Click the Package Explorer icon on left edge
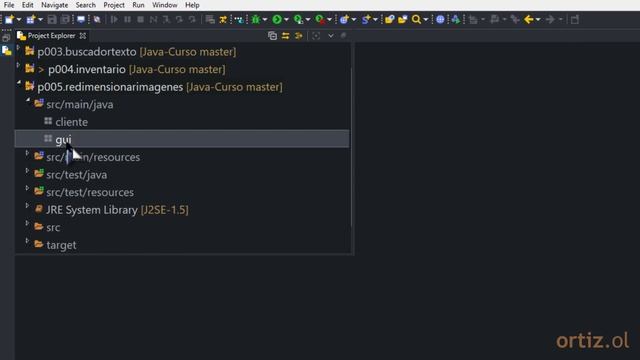Viewport: 640px width, 360px height. pyautogui.click(x=7, y=51)
